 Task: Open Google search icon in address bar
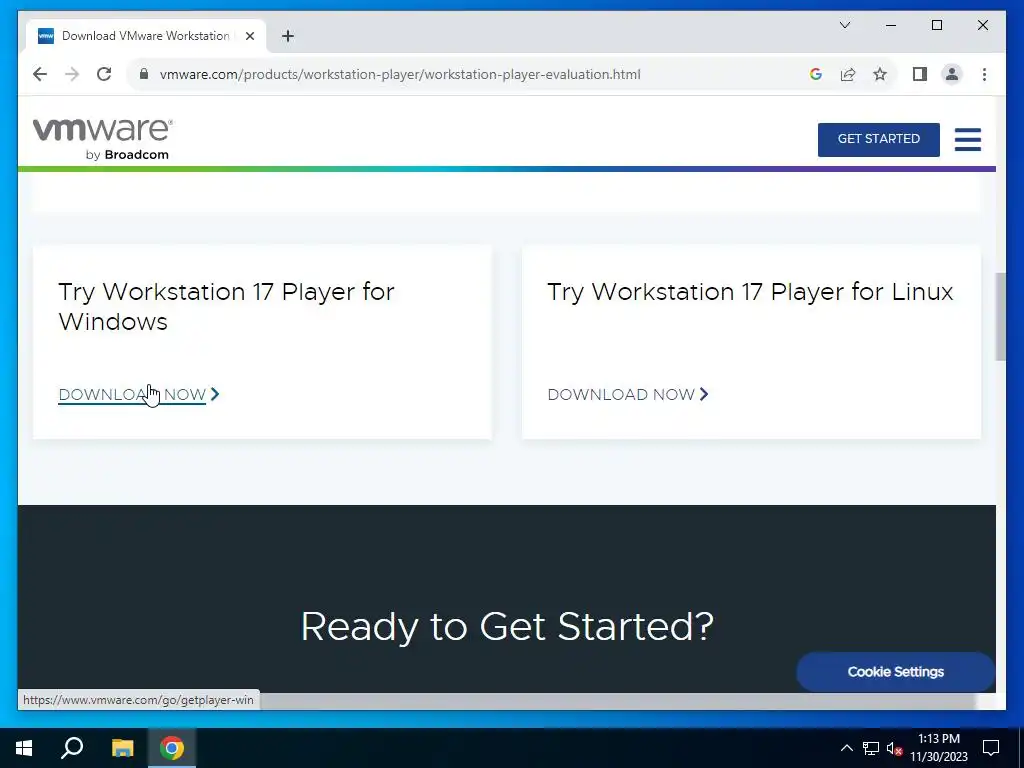point(816,74)
